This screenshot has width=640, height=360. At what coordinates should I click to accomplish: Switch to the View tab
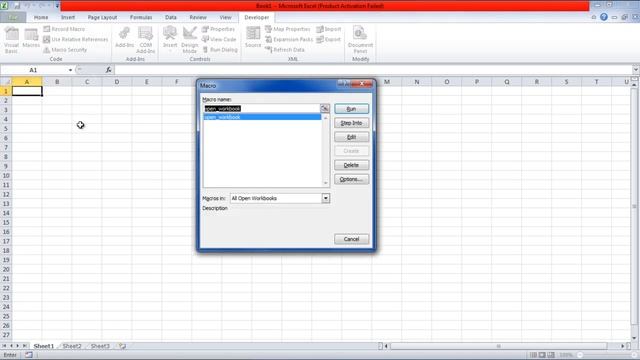pyautogui.click(x=225, y=17)
